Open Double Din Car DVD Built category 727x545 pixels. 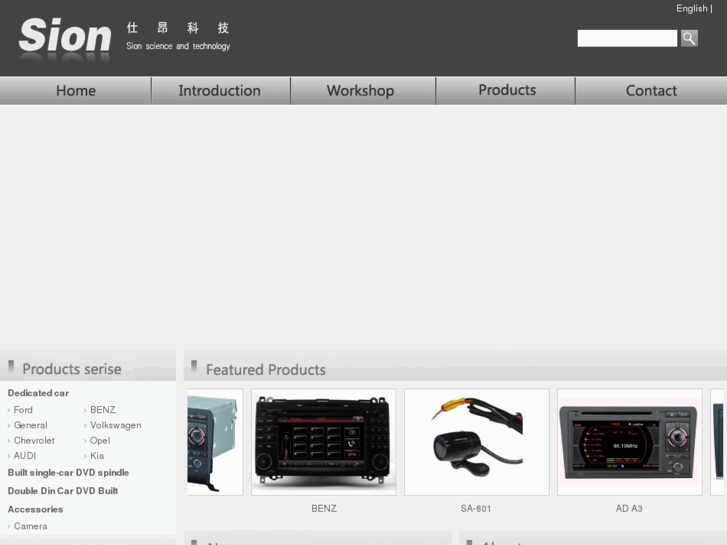pyautogui.click(x=63, y=491)
